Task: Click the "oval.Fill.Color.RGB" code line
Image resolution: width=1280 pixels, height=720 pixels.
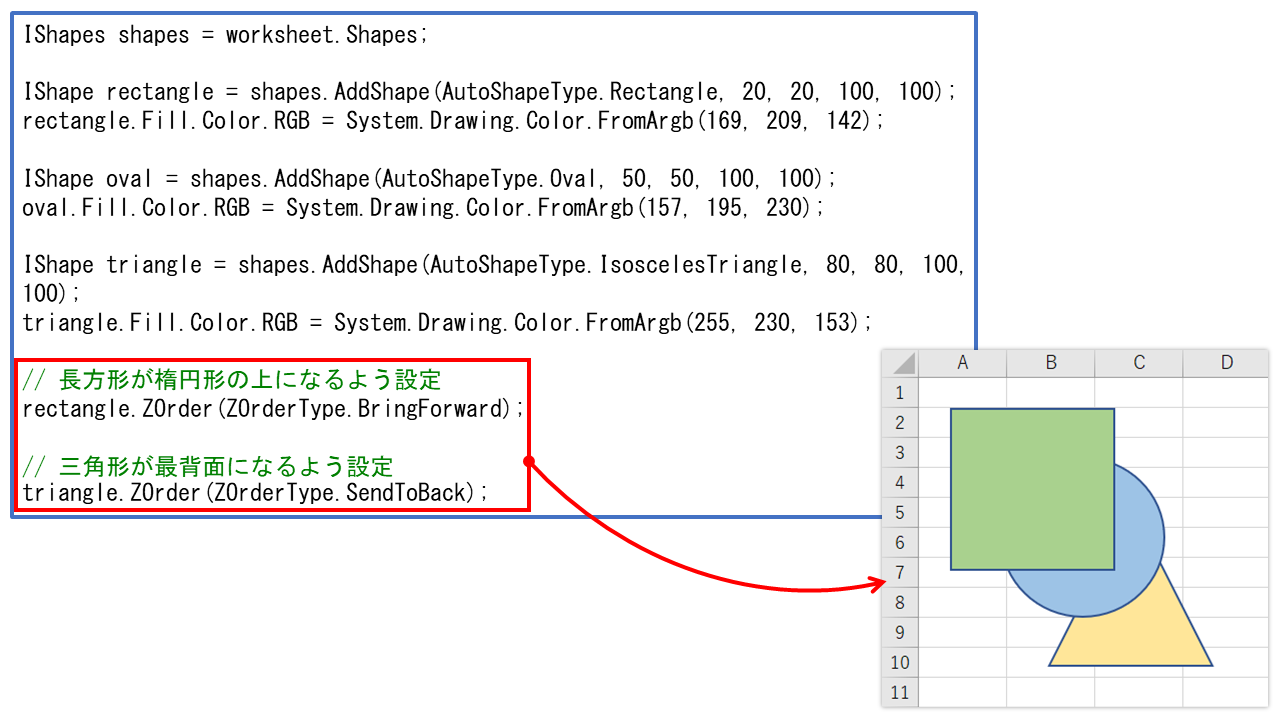Action: click(424, 208)
